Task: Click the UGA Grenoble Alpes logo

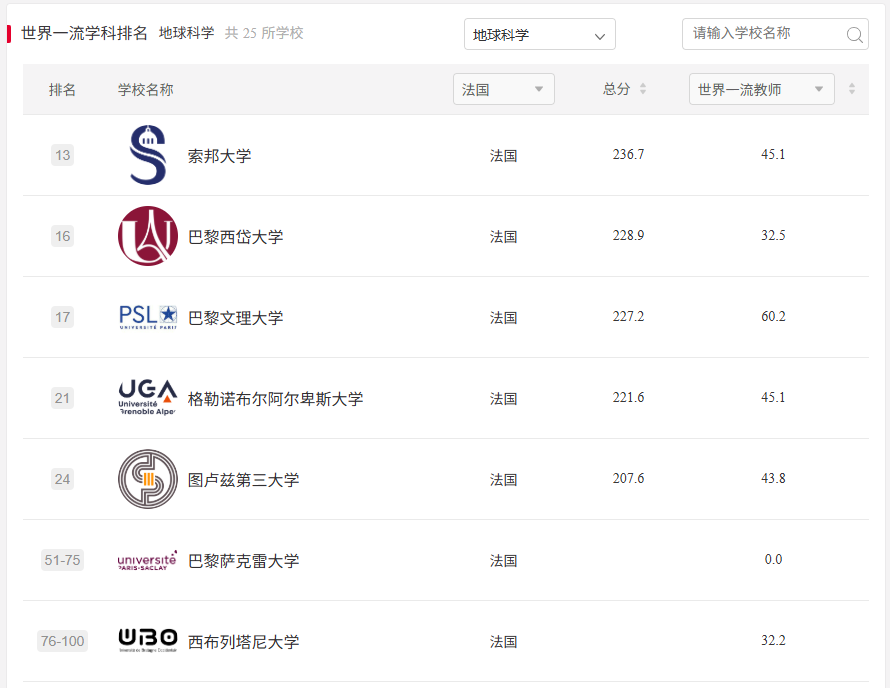Action: click(x=147, y=397)
